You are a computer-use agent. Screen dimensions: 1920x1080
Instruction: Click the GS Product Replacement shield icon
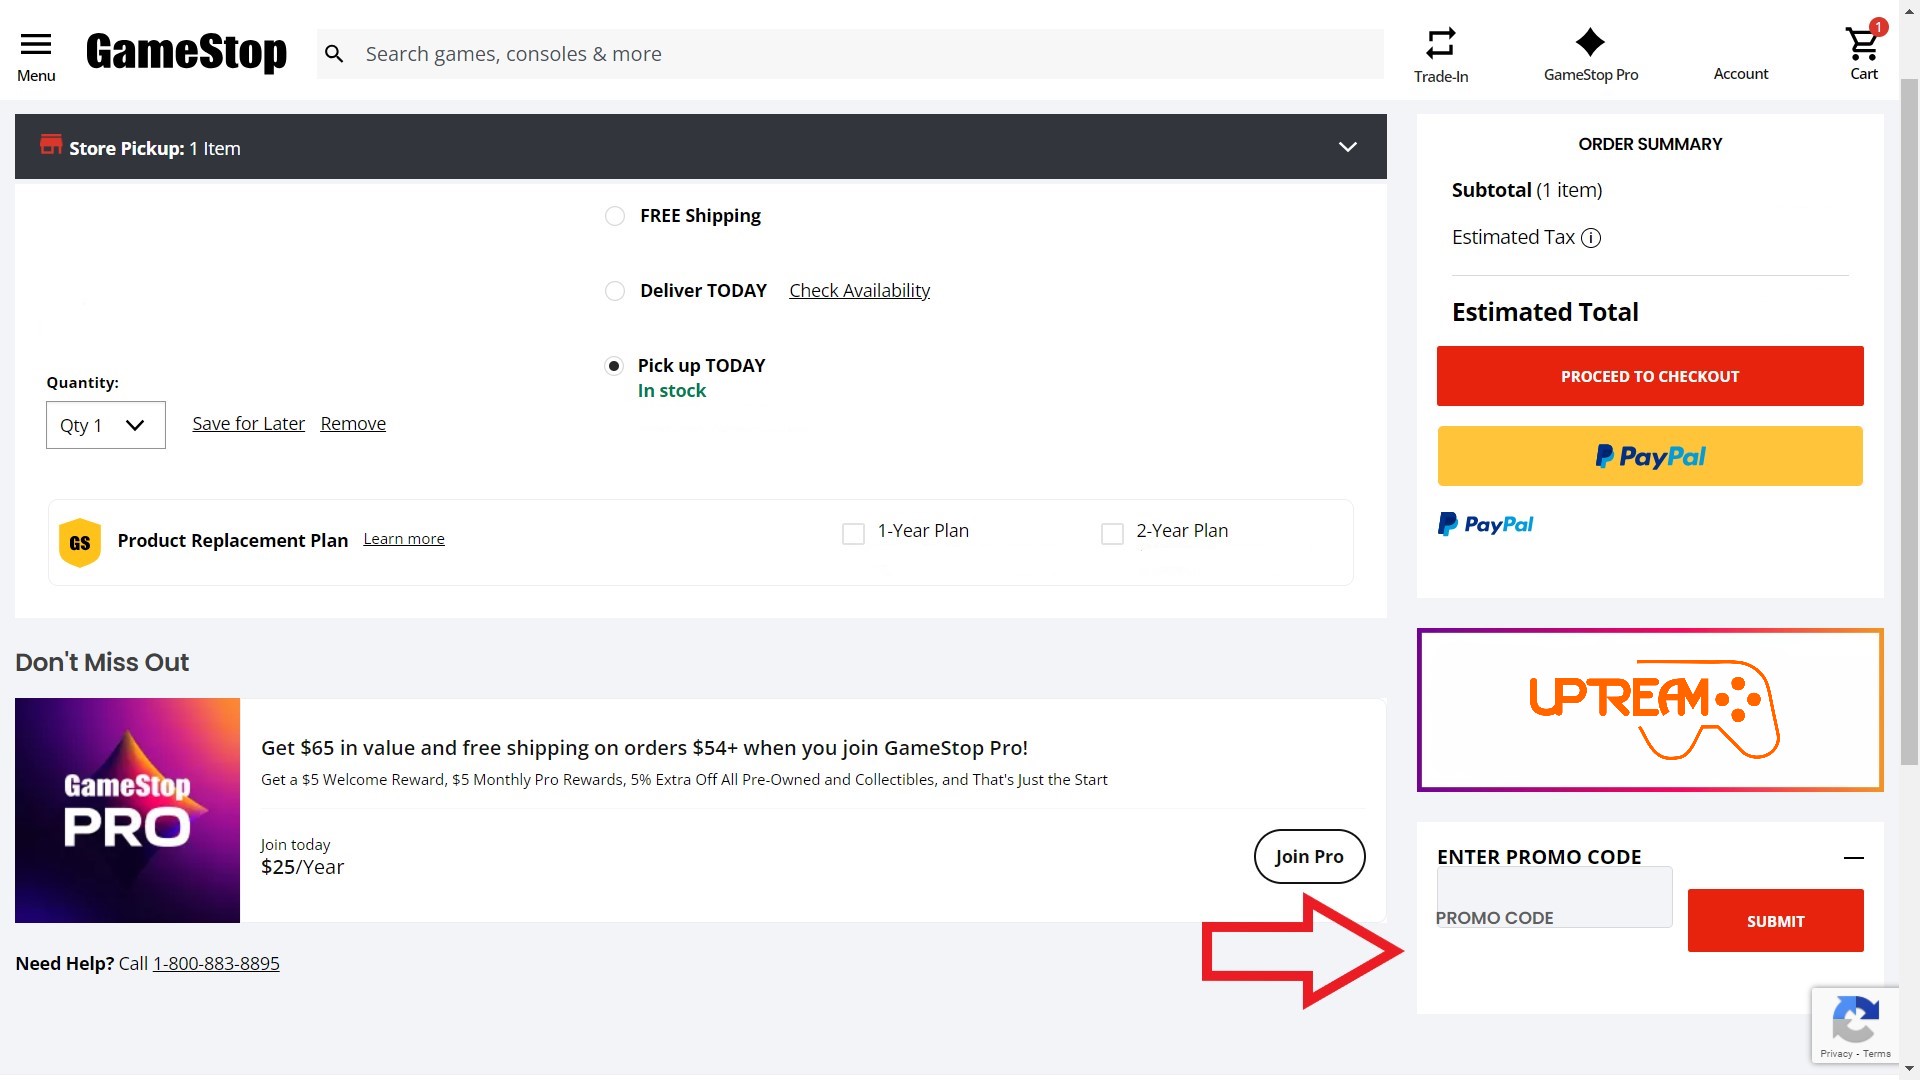point(80,542)
